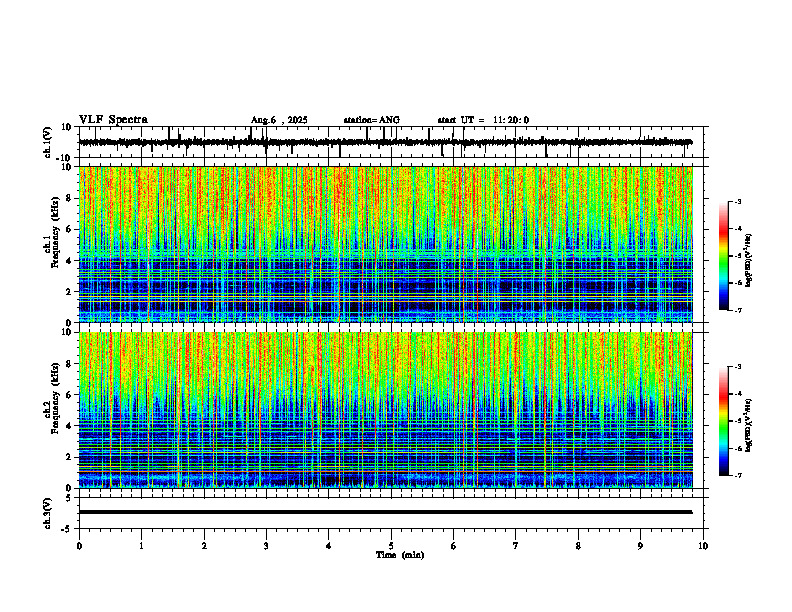Click the "Aug.6 , 2025" date text
Image resolution: width=792 pixels, height=612 pixels.
click(279, 120)
